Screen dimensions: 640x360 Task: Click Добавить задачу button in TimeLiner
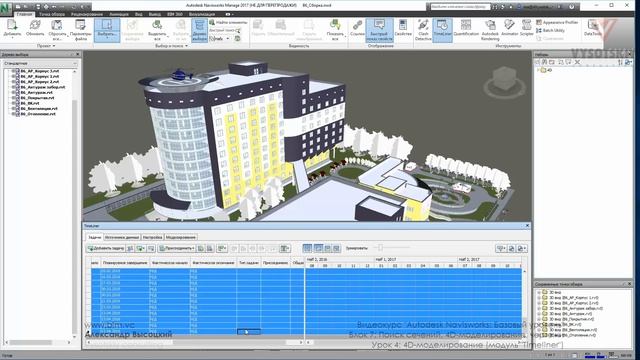pos(105,248)
